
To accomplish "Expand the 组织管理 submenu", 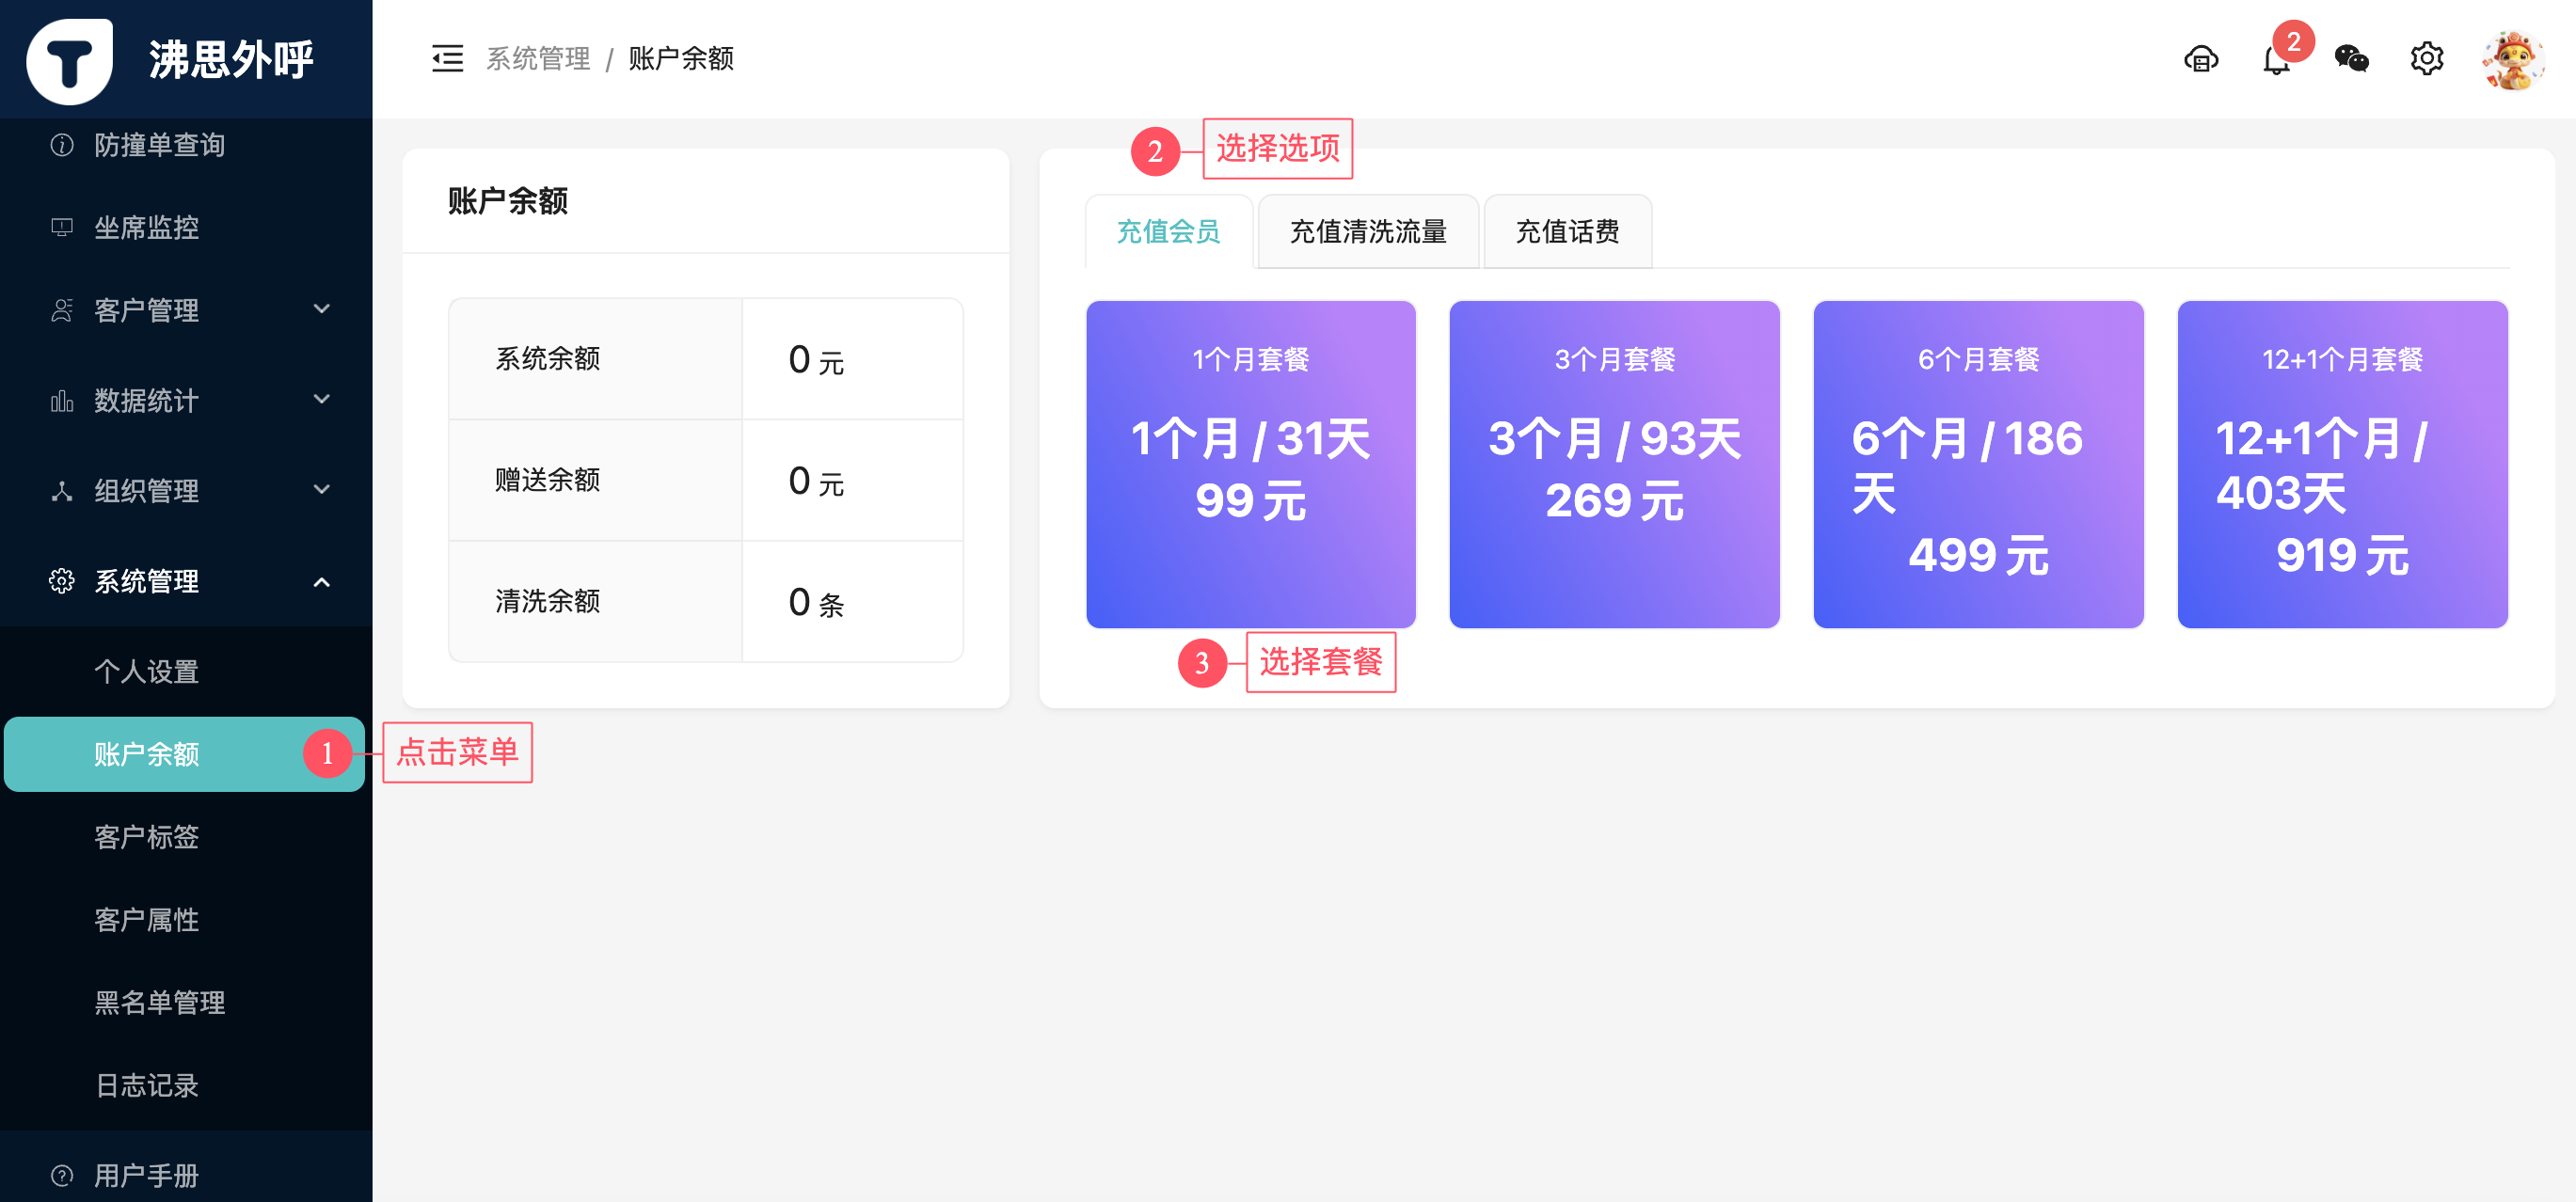I will pos(186,490).
